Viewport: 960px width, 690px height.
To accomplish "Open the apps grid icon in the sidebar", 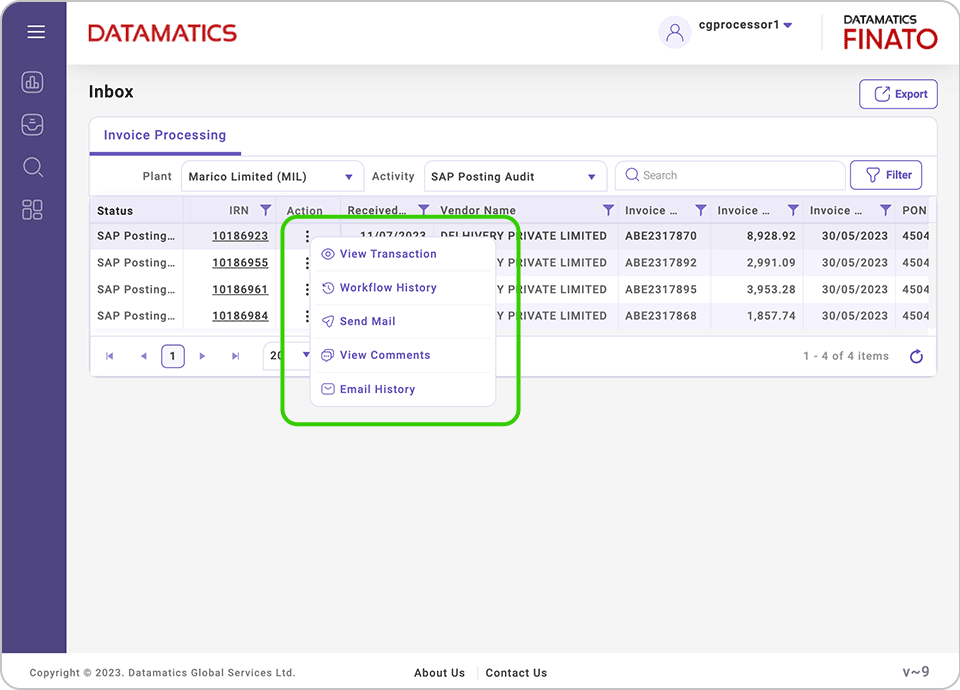I will pyautogui.click(x=32, y=210).
